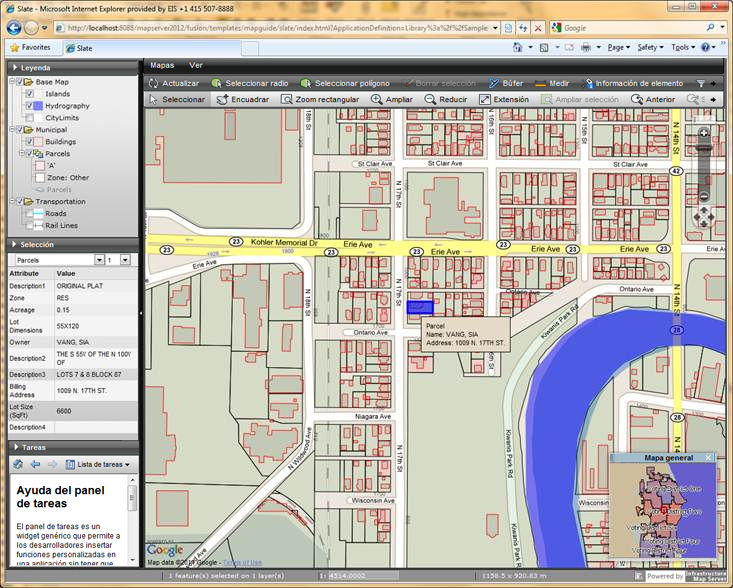733x588 pixels.
Task: Collapse the Selección panel
Action: click(x=15, y=244)
